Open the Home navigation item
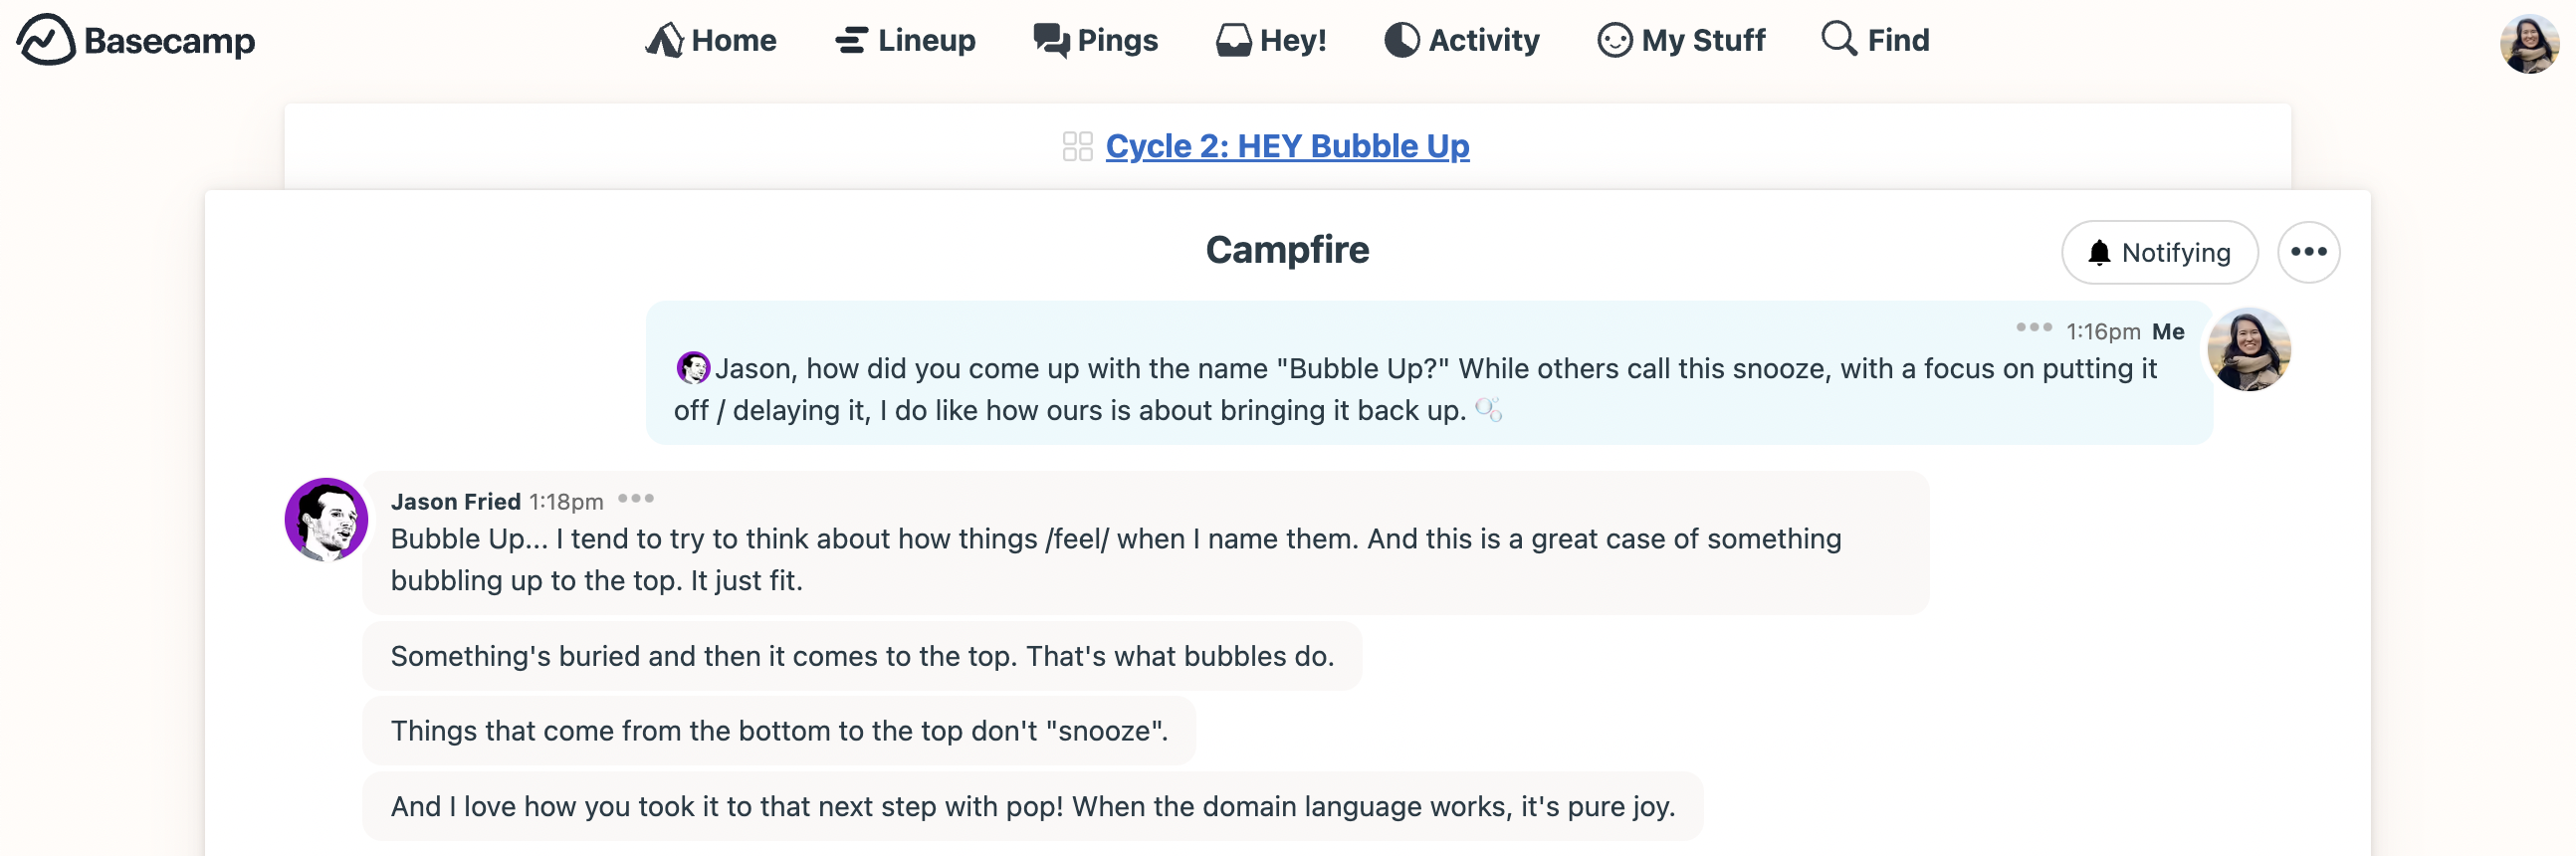 (x=710, y=40)
